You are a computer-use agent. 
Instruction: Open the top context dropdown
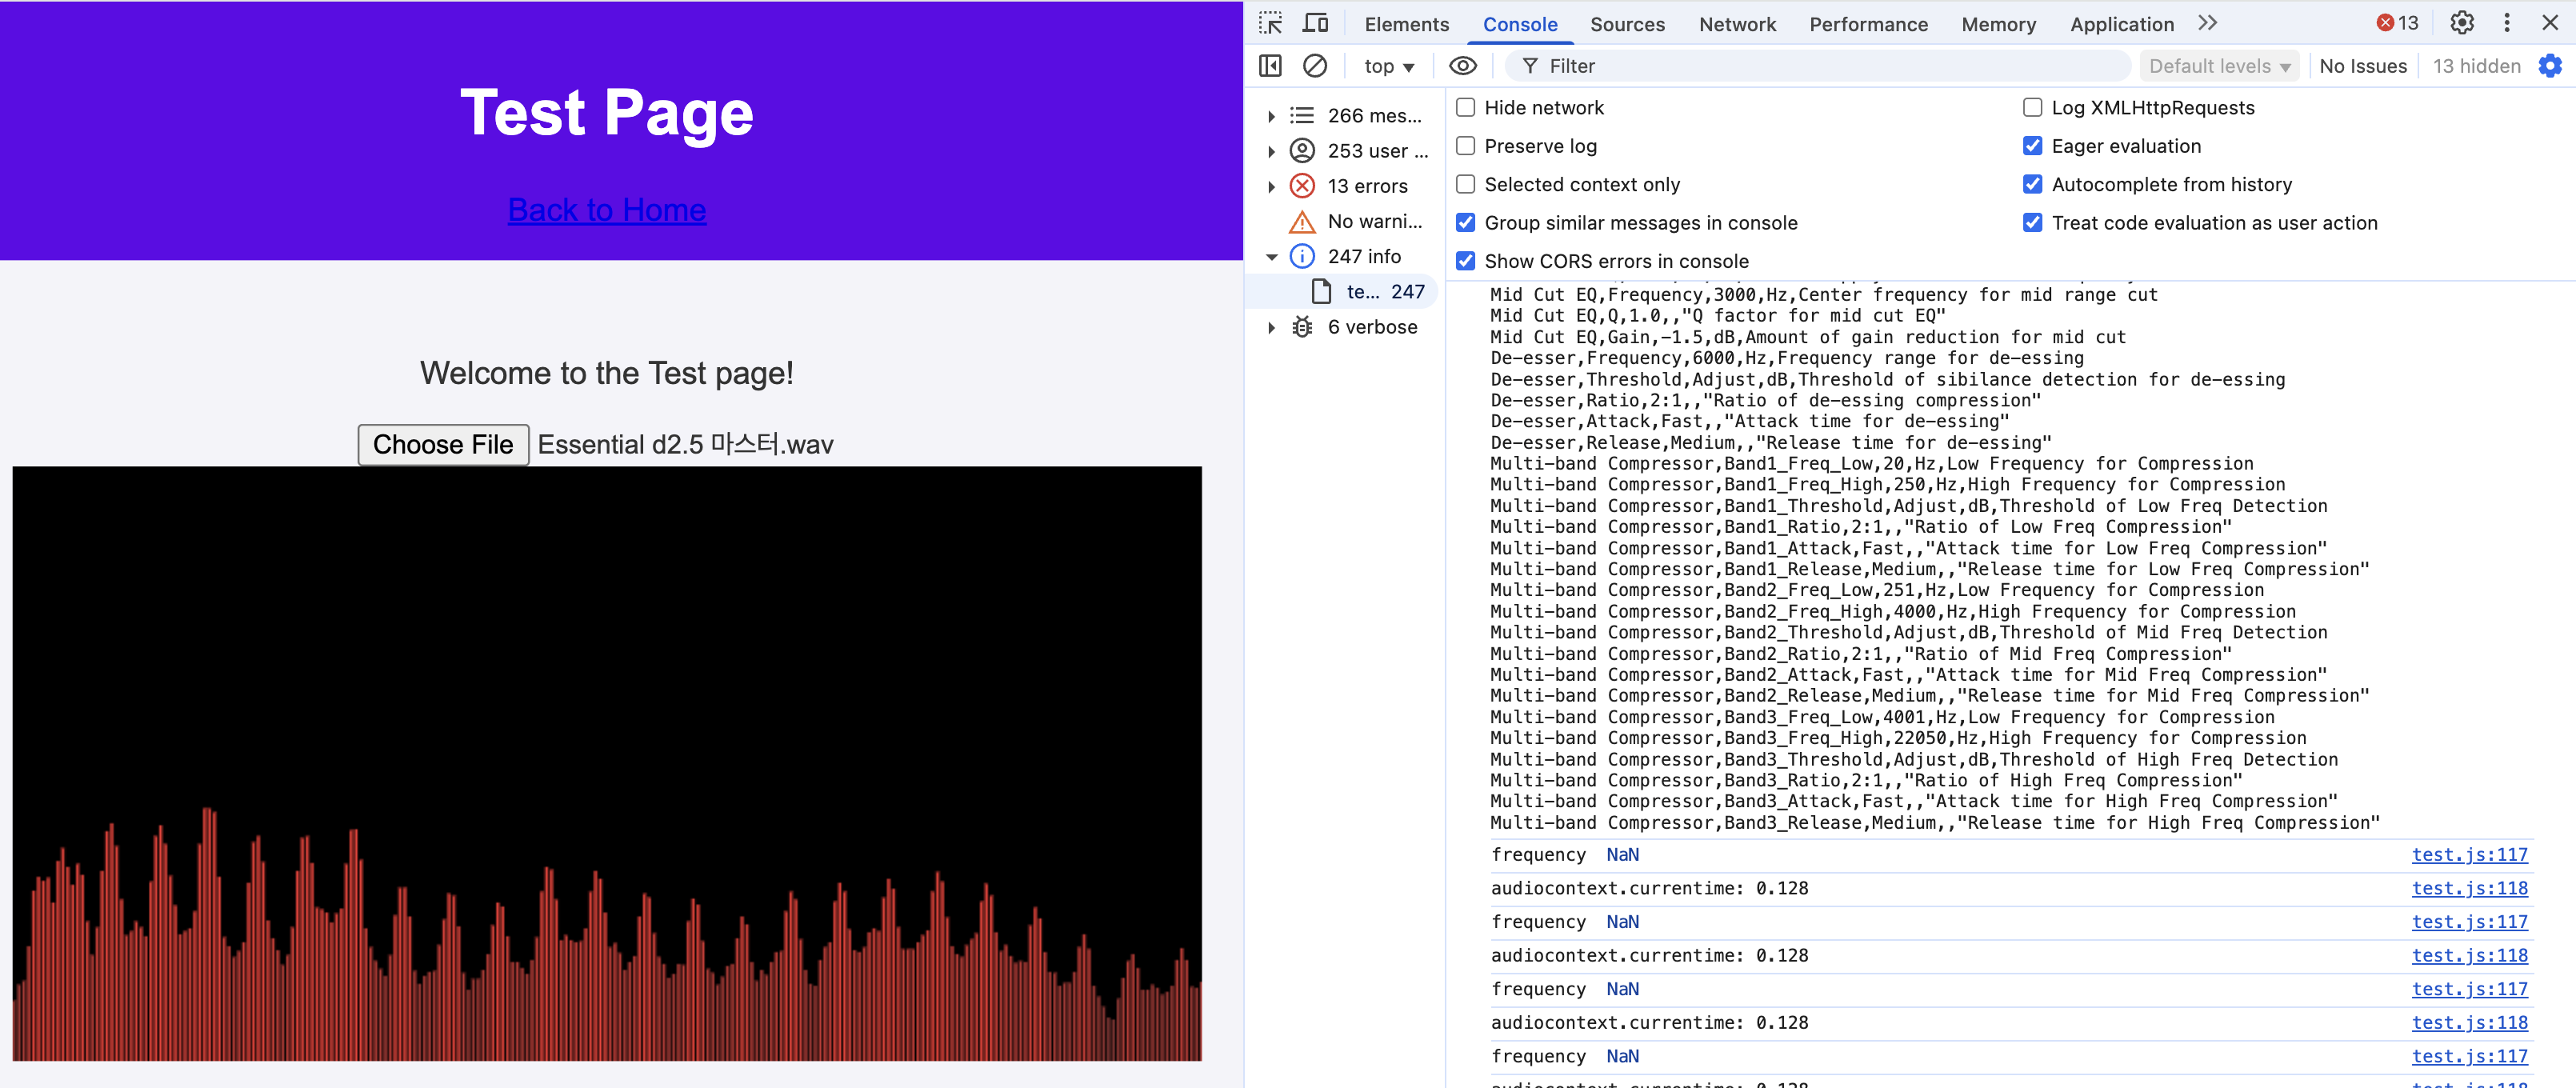tap(1388, 66)
